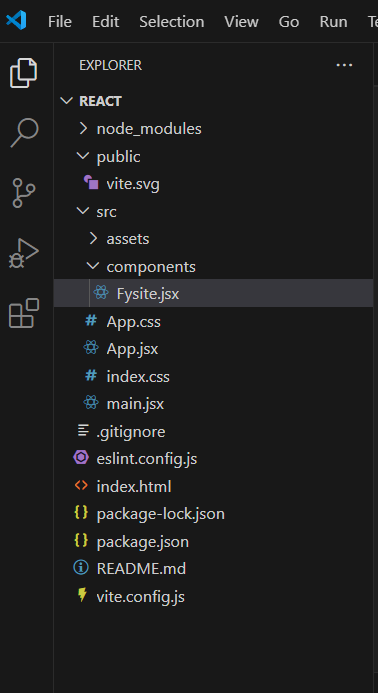The width and height of the screenshot is (378, 693).
Task: Click the info icon beside README.md
Action: (x=81, y=568)
